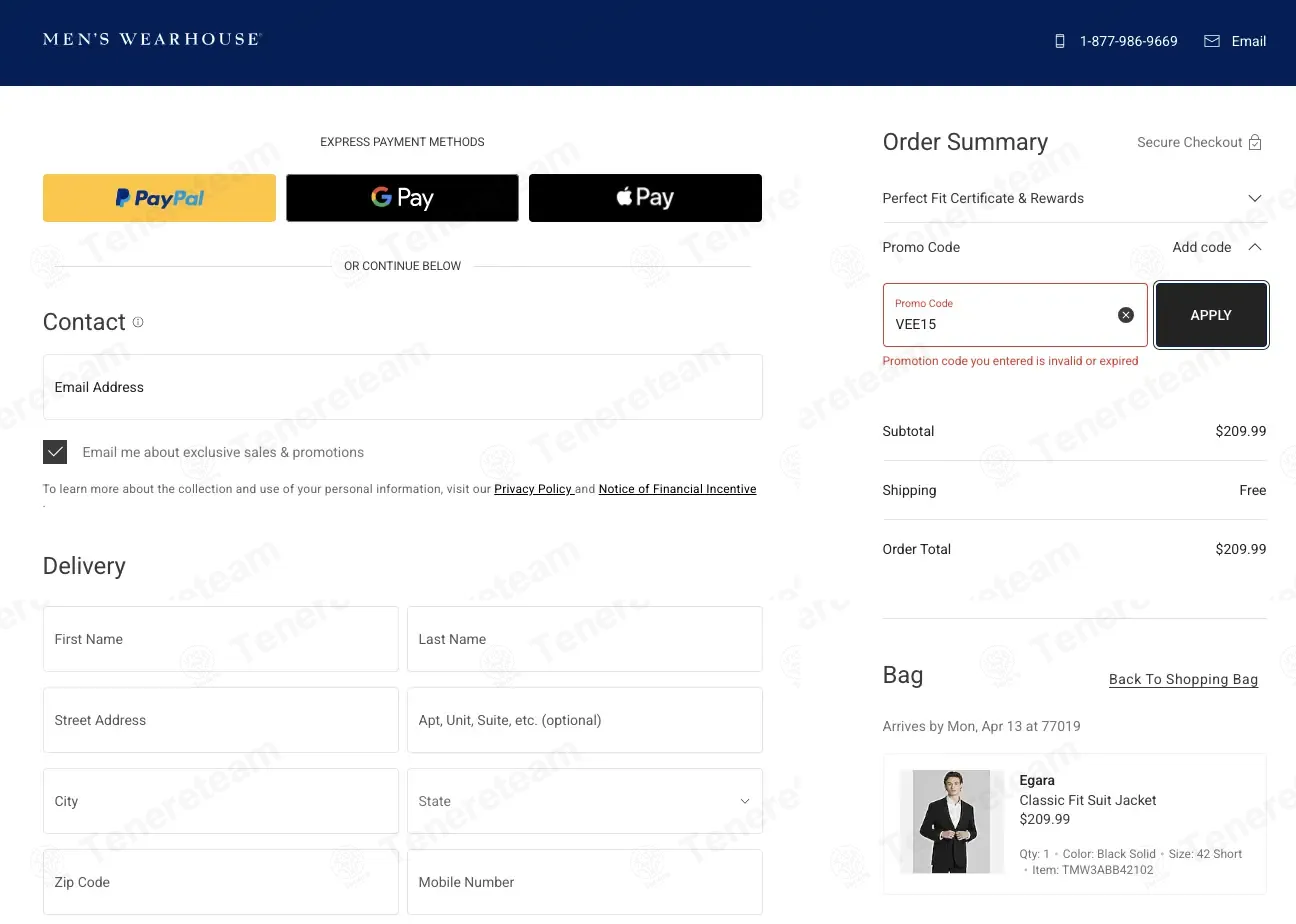This screenshot has width=1296, height=924.
Task: Click the phone icon in header
Action: click(x=1060, y=41)
